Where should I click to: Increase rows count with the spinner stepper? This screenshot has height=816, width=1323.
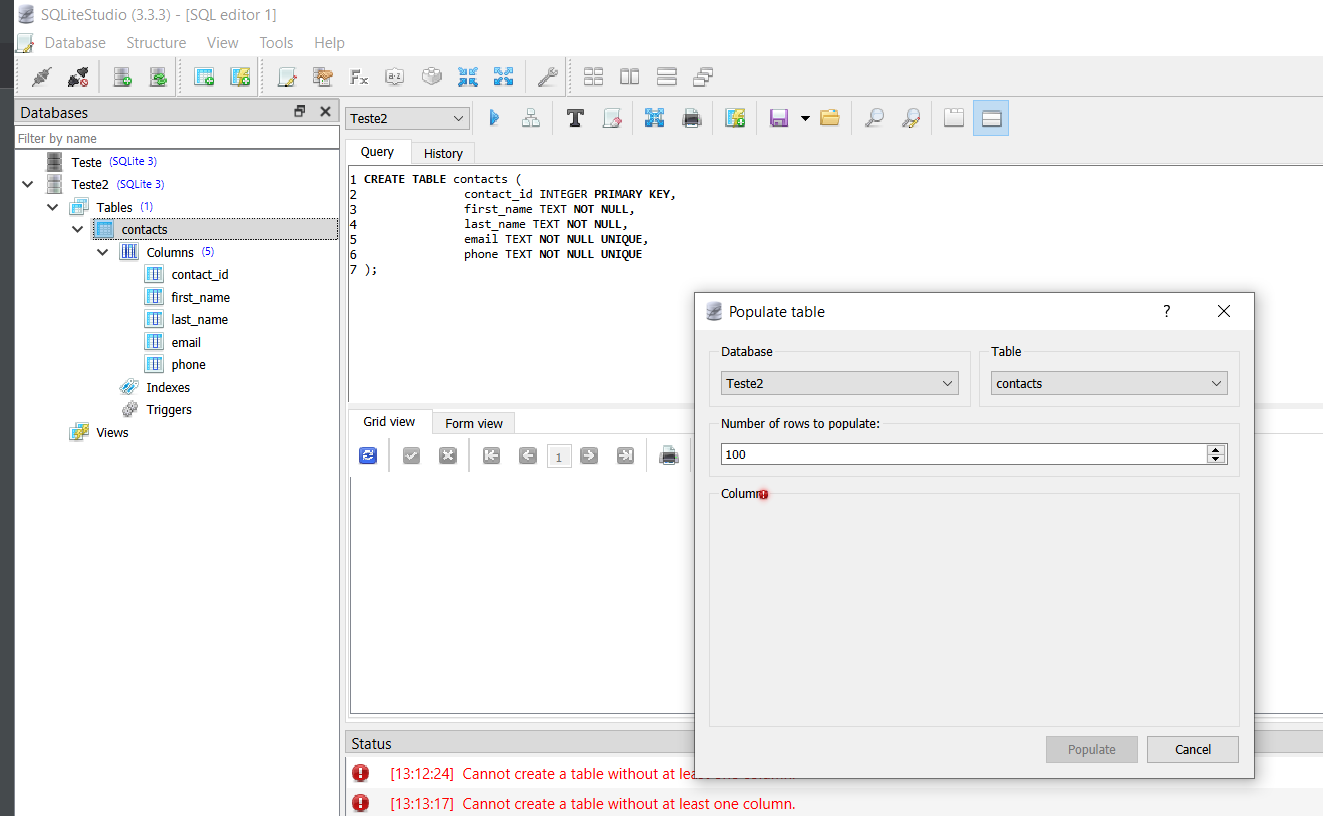coord(1216,449)
